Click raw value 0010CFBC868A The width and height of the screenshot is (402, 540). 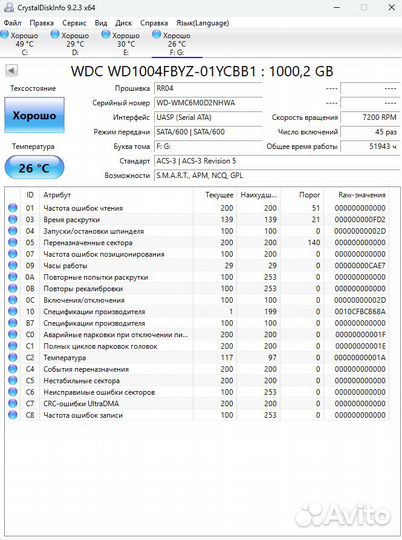(360, 312)
